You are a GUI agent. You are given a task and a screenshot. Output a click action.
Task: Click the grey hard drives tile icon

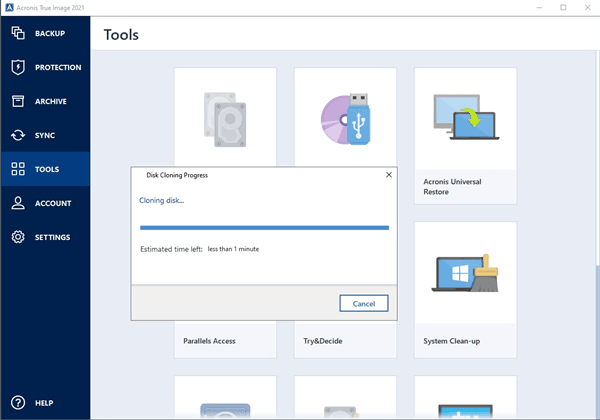(x=224, y=120)
